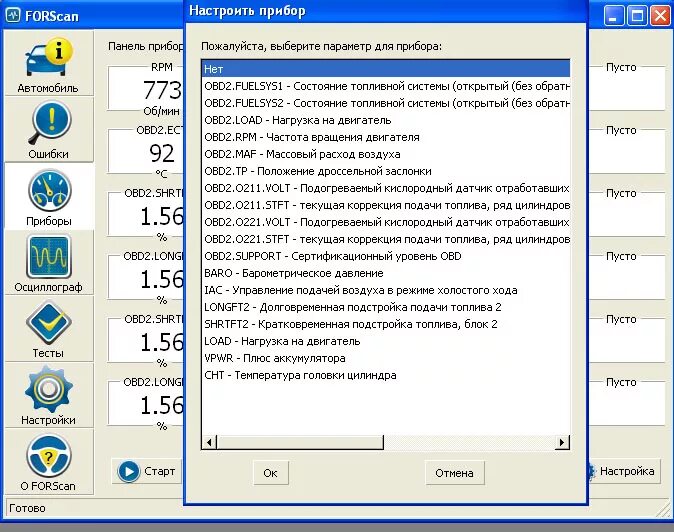Select OBD2.MAF - Массовый расход воздуха
674x532 pixels.
[386, 154]
